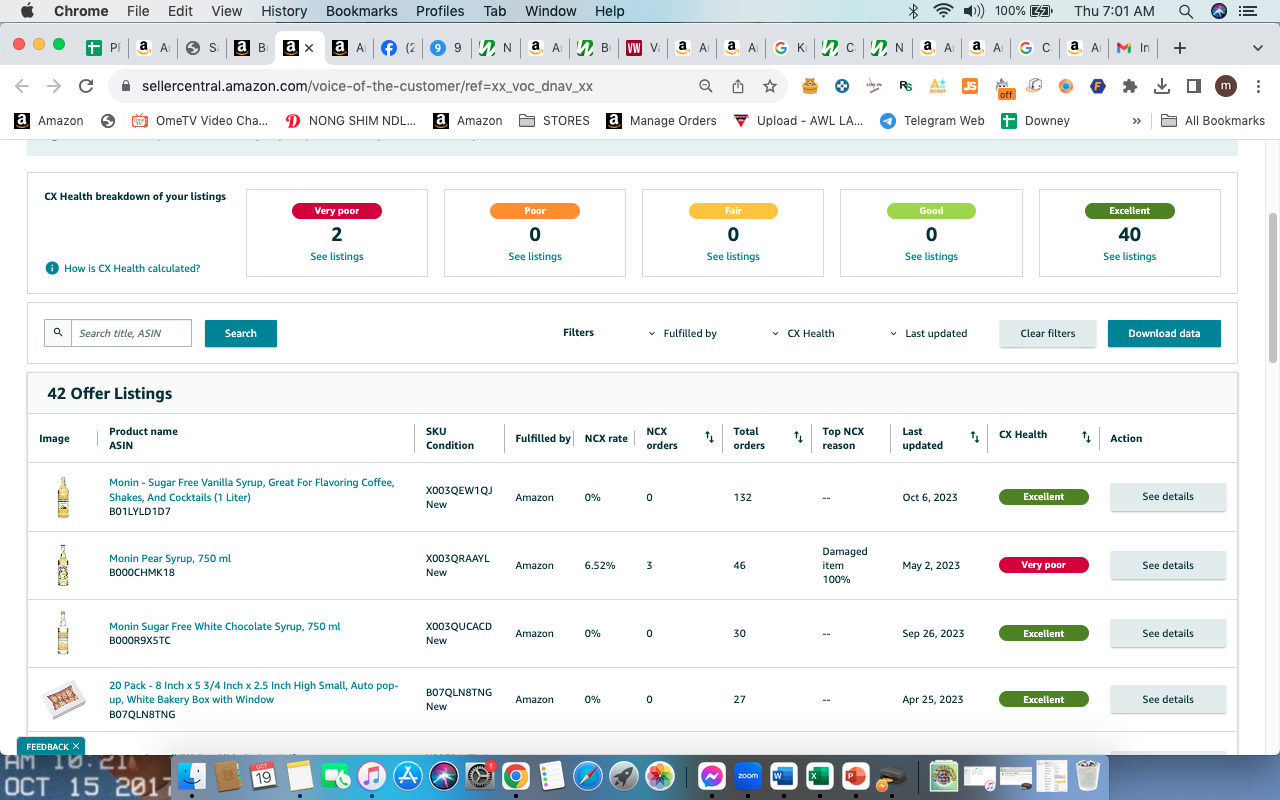Sort by Last updated column arrows
This screenshot has width=1280, height=800.
point(975,437)
